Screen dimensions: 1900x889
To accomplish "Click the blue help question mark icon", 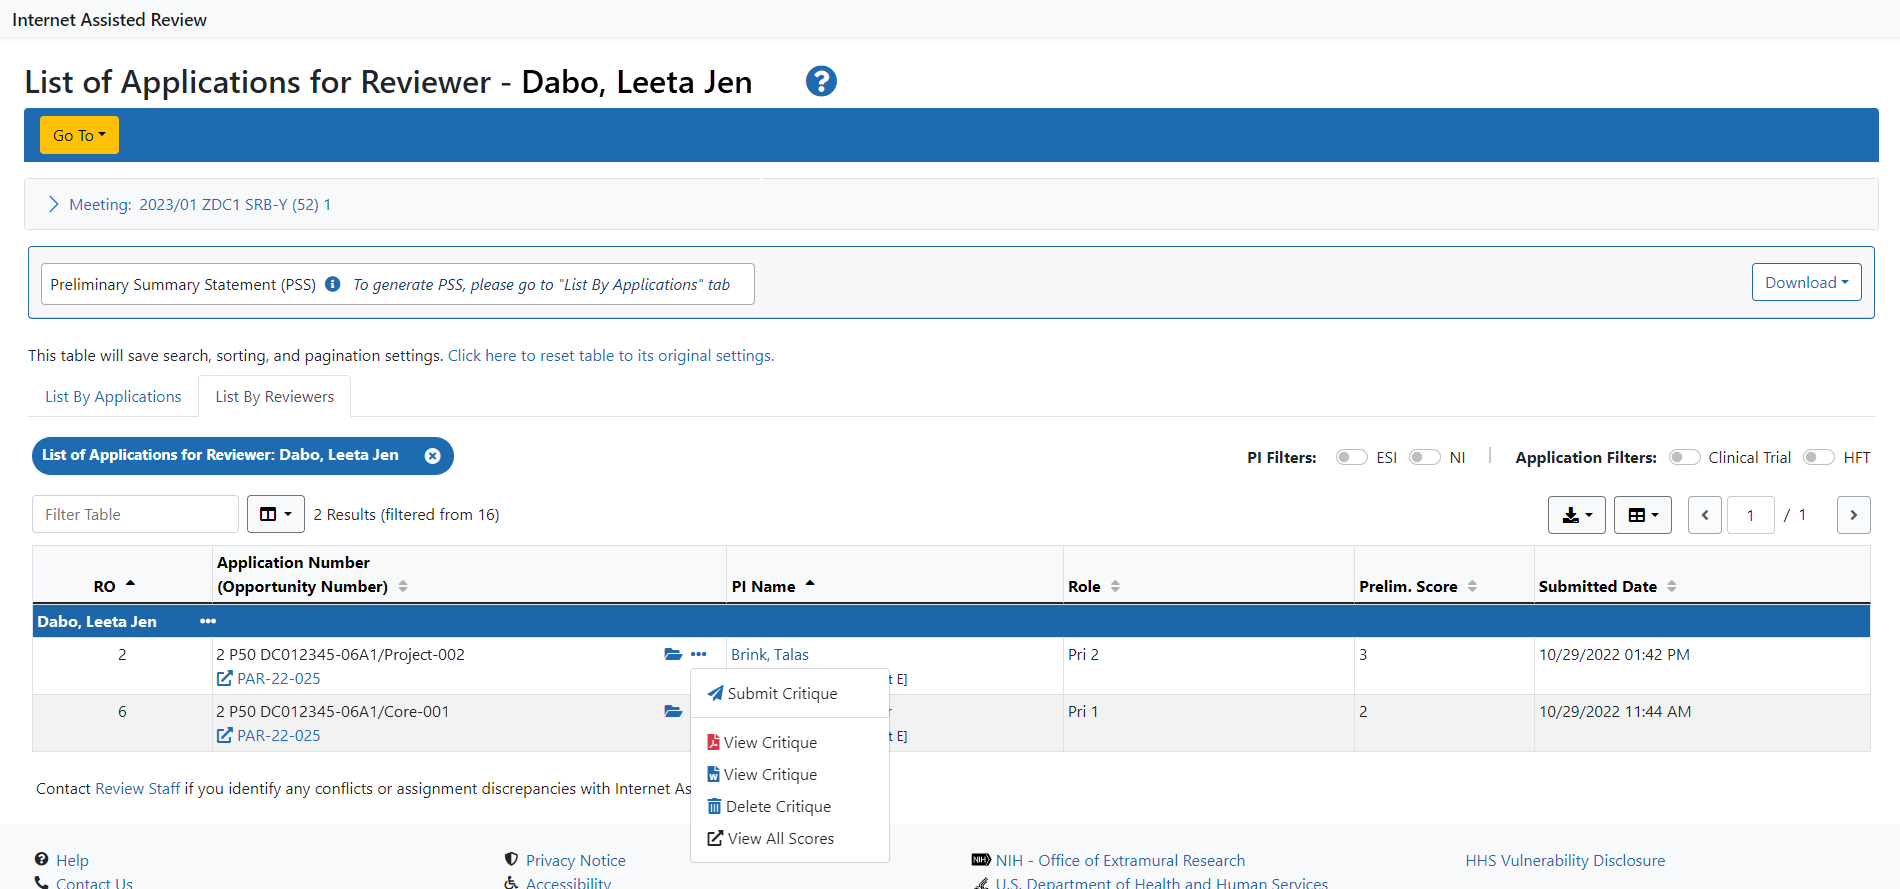I will (x=821, y=81).
